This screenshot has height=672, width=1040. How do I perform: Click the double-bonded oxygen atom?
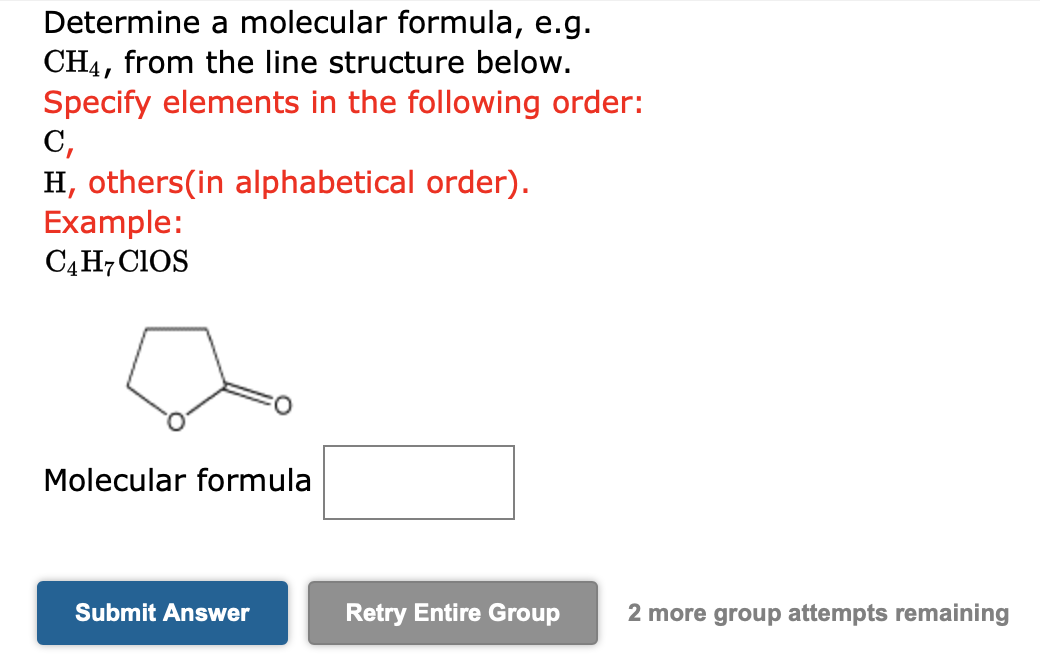pyautogui.click(x=281, y=406)
